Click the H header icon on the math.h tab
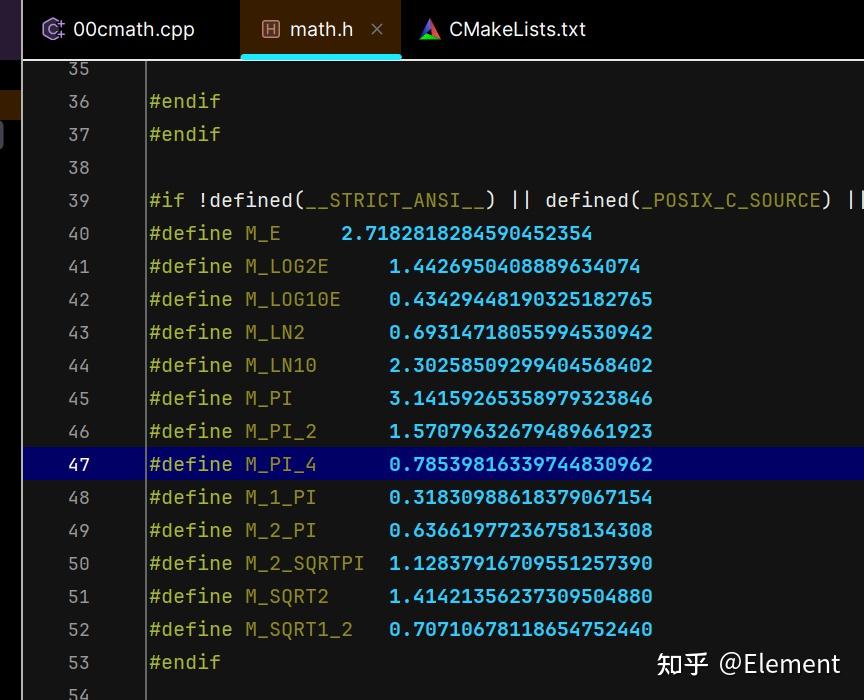Image resolution: width=864 pixels, height=700 pixels. [270, 29]
